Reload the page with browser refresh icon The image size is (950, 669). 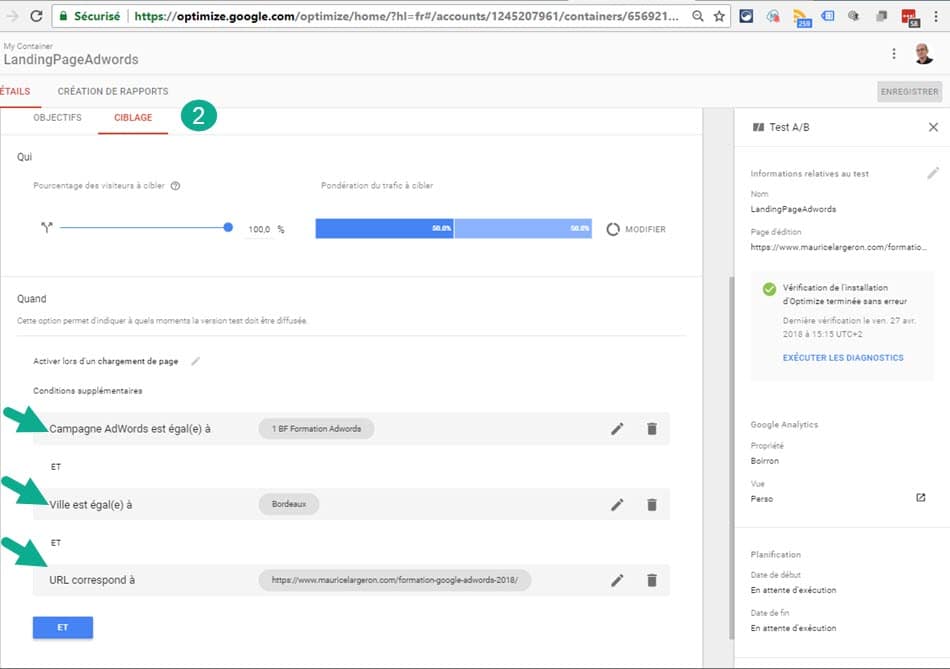36,16
